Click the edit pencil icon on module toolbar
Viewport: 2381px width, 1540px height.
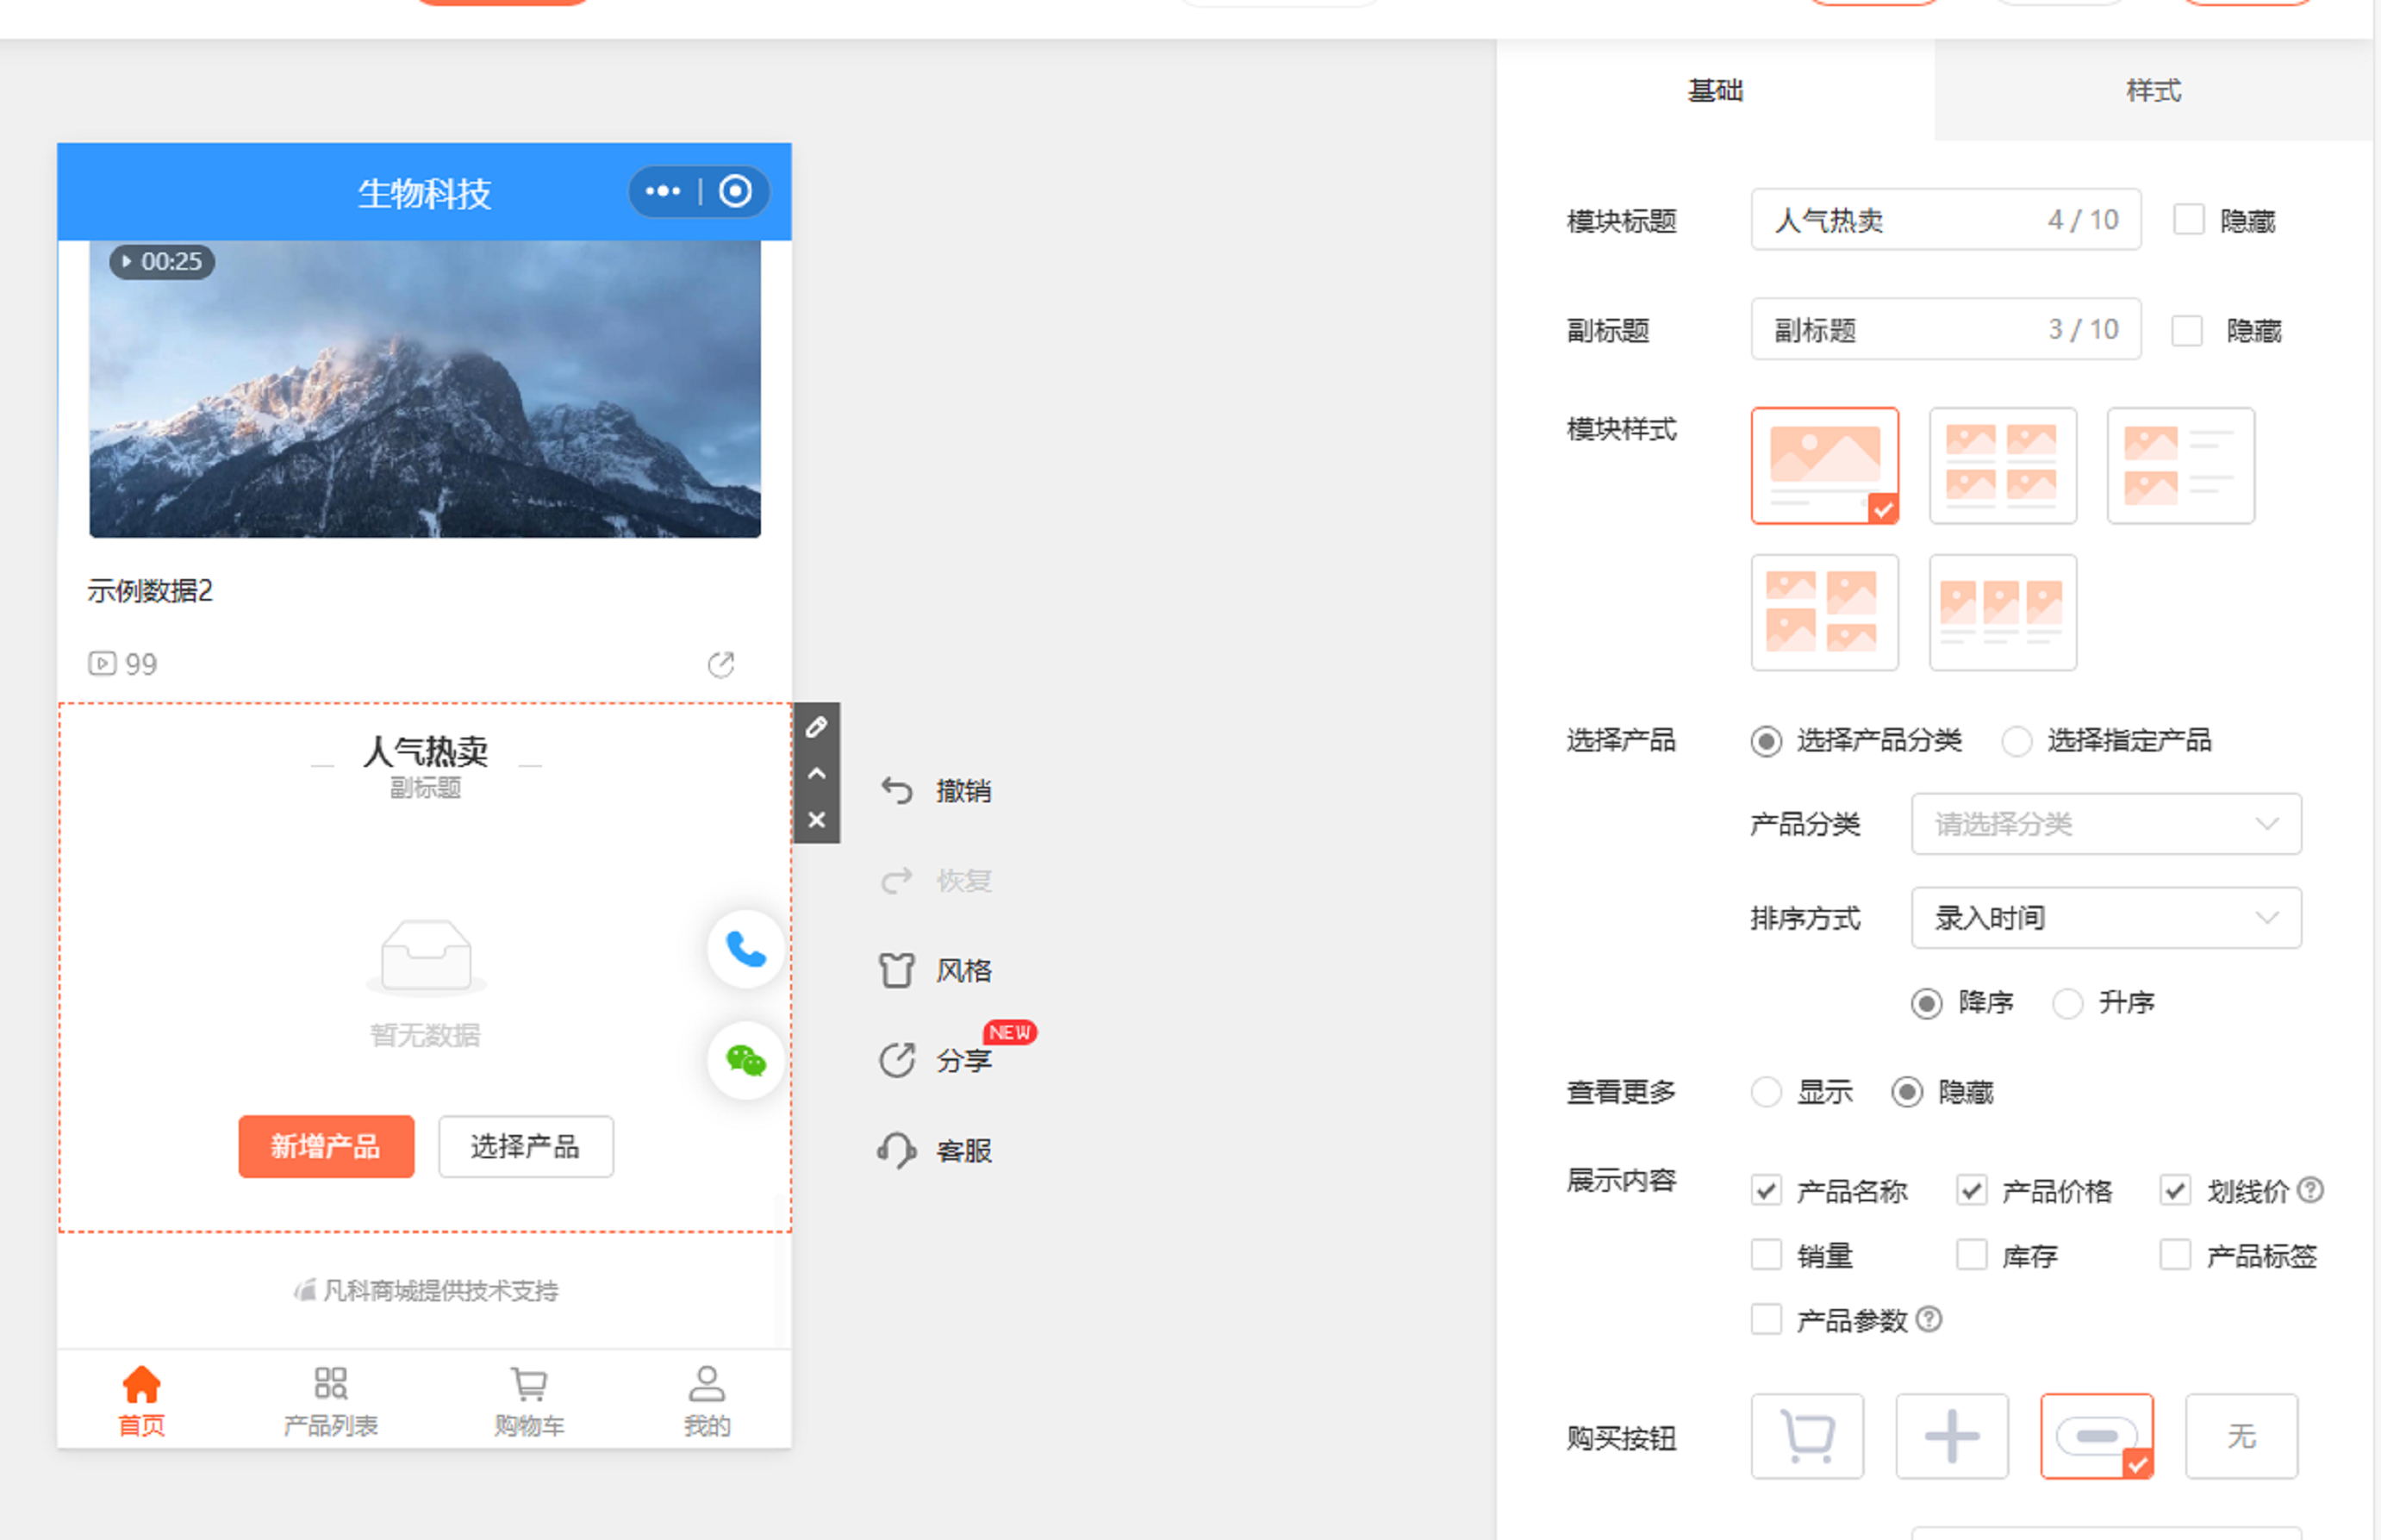pos(816,727)
